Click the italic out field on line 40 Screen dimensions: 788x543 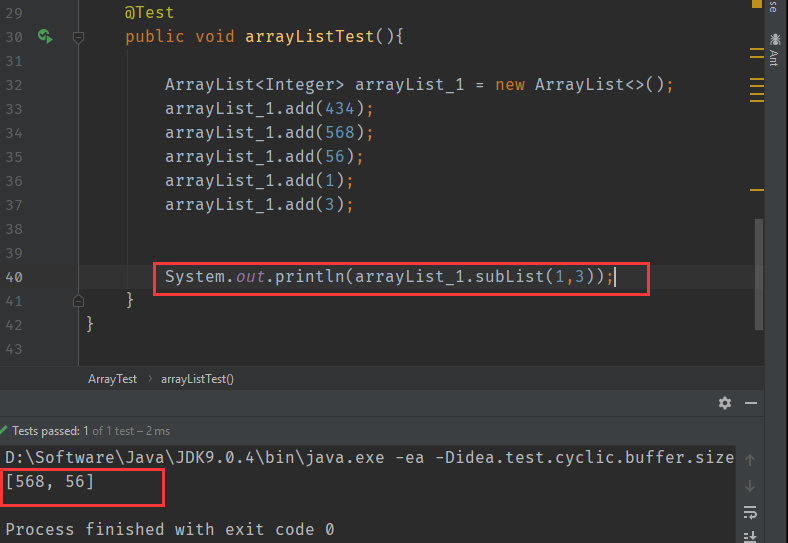tap(250, 277)
